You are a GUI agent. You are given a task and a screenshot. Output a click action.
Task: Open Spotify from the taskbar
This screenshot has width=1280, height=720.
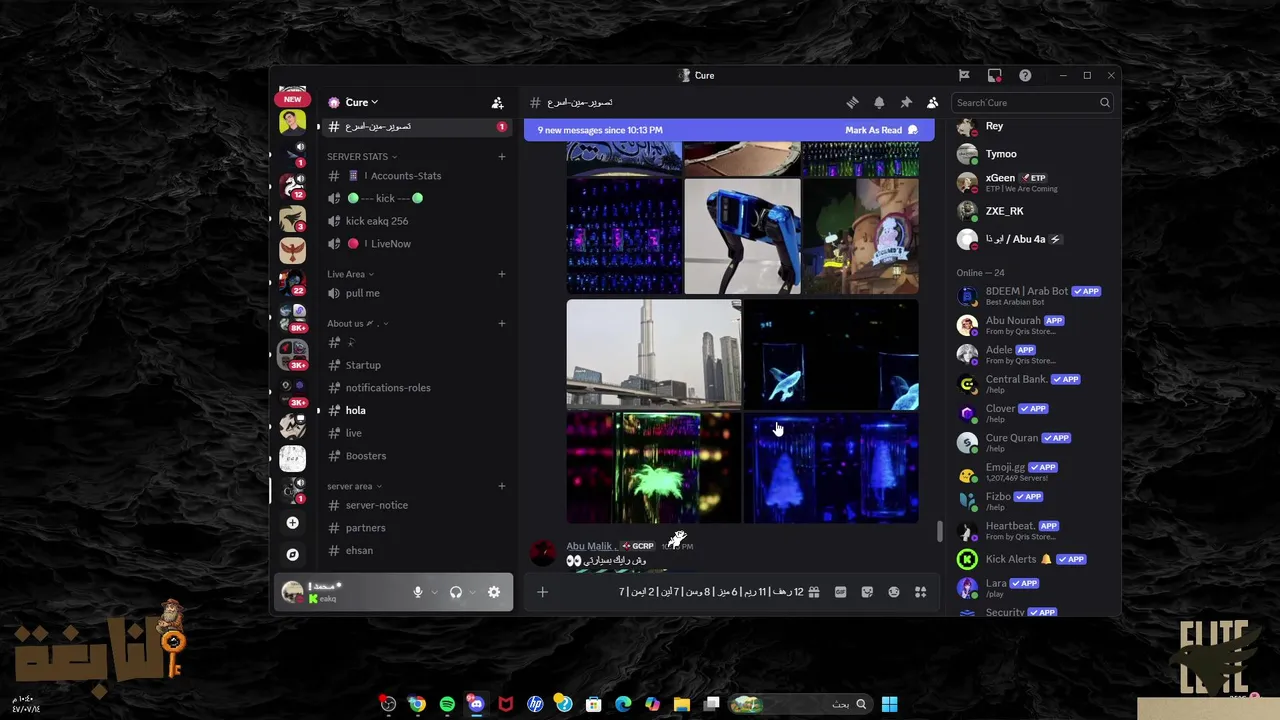pos(447,704)
